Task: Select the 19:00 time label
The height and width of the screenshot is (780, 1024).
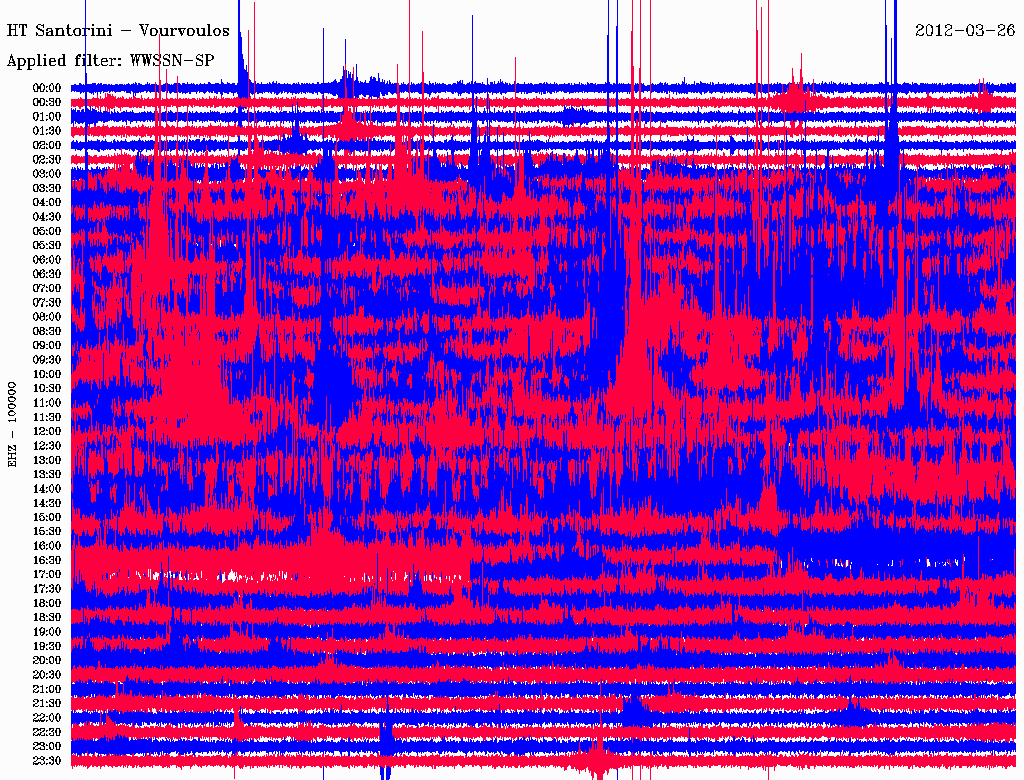Action: 47,632
